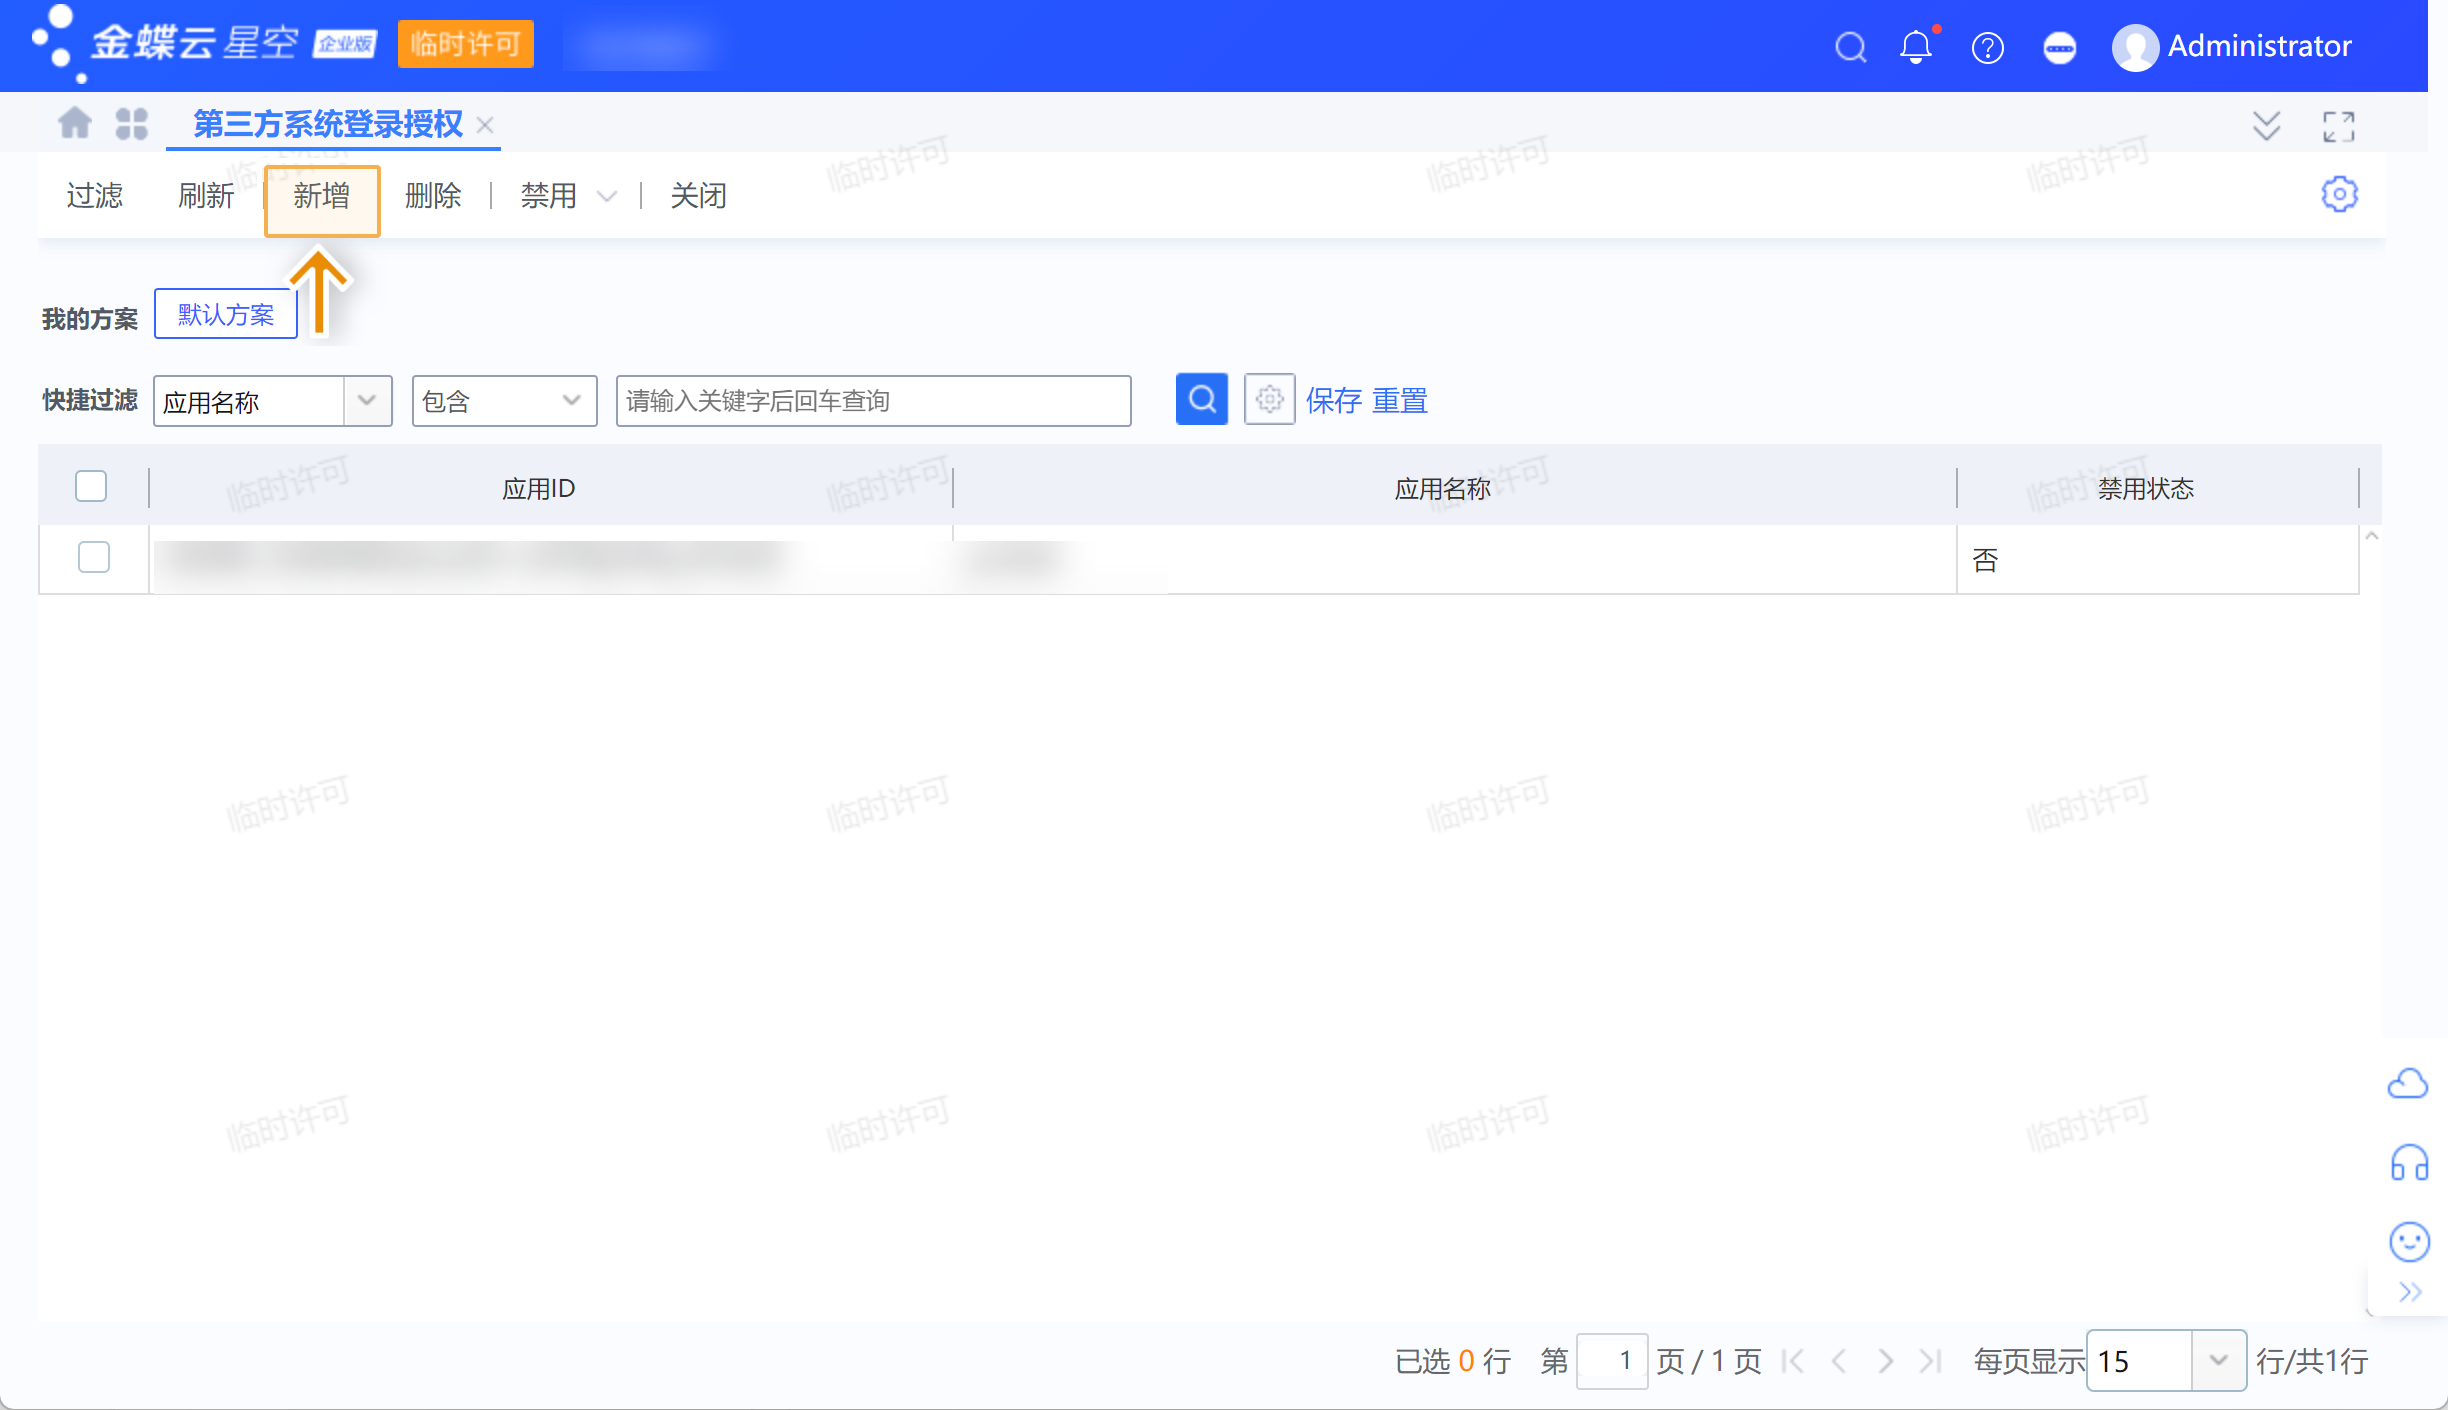Select the 第三方系统登录授权 tab
This screenshot has width=2448, height=1410.
[327, 124]
